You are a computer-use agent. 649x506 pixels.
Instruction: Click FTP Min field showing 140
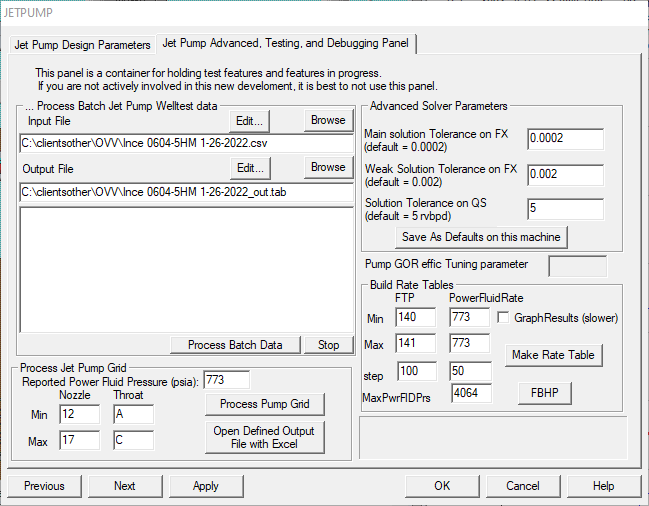415,317
